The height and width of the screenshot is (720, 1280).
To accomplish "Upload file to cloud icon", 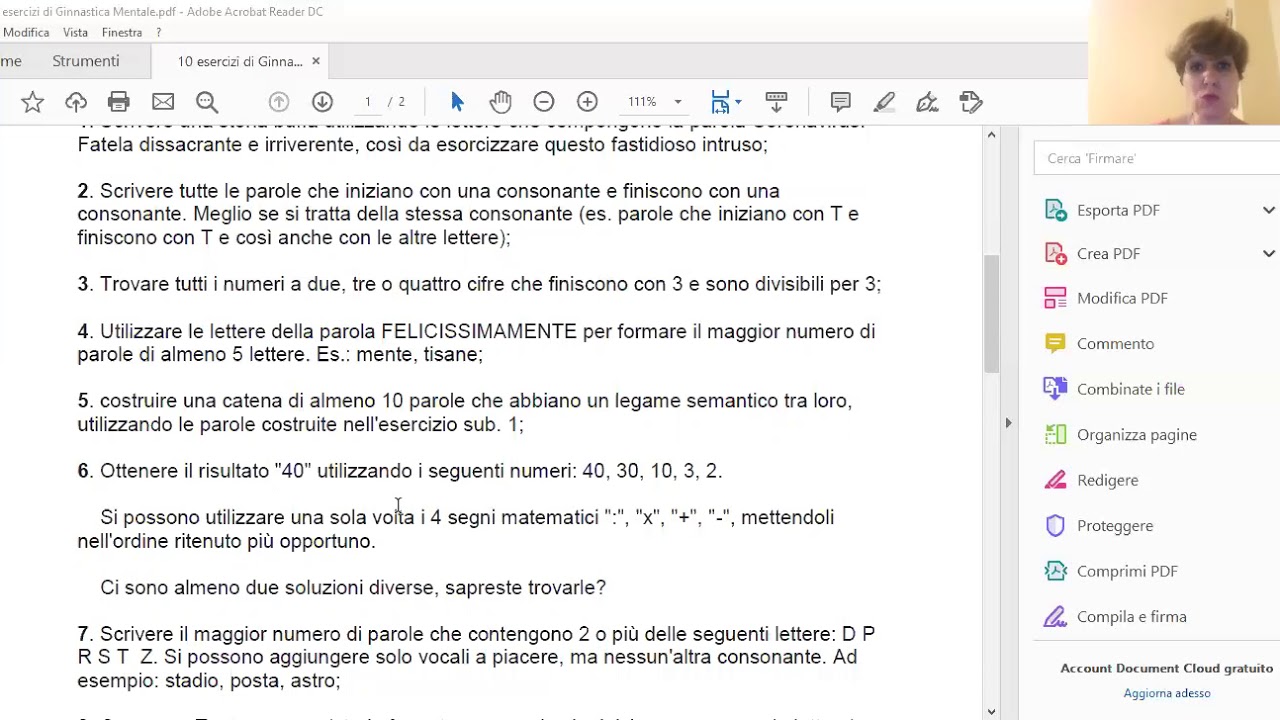I will click(x=76, y=102).
